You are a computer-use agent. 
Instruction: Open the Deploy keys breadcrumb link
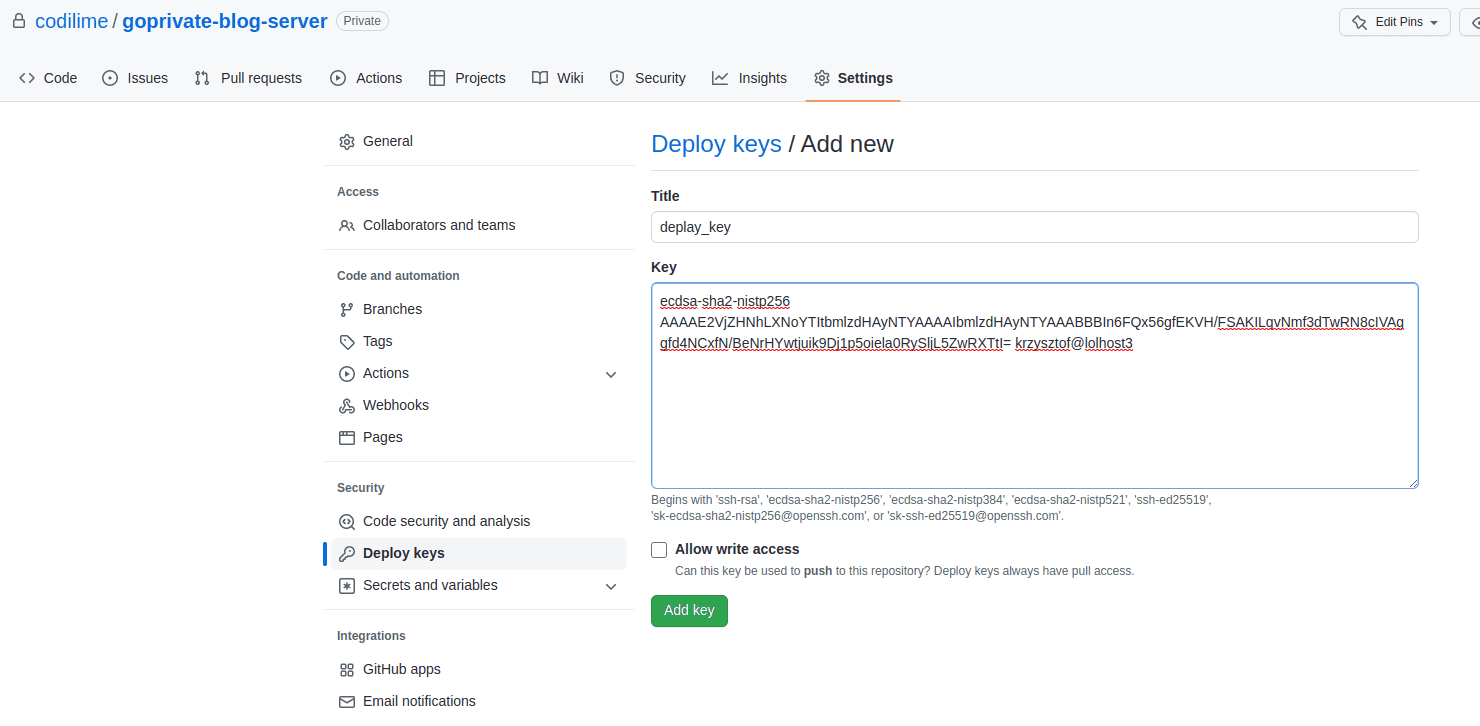(716, 144)
